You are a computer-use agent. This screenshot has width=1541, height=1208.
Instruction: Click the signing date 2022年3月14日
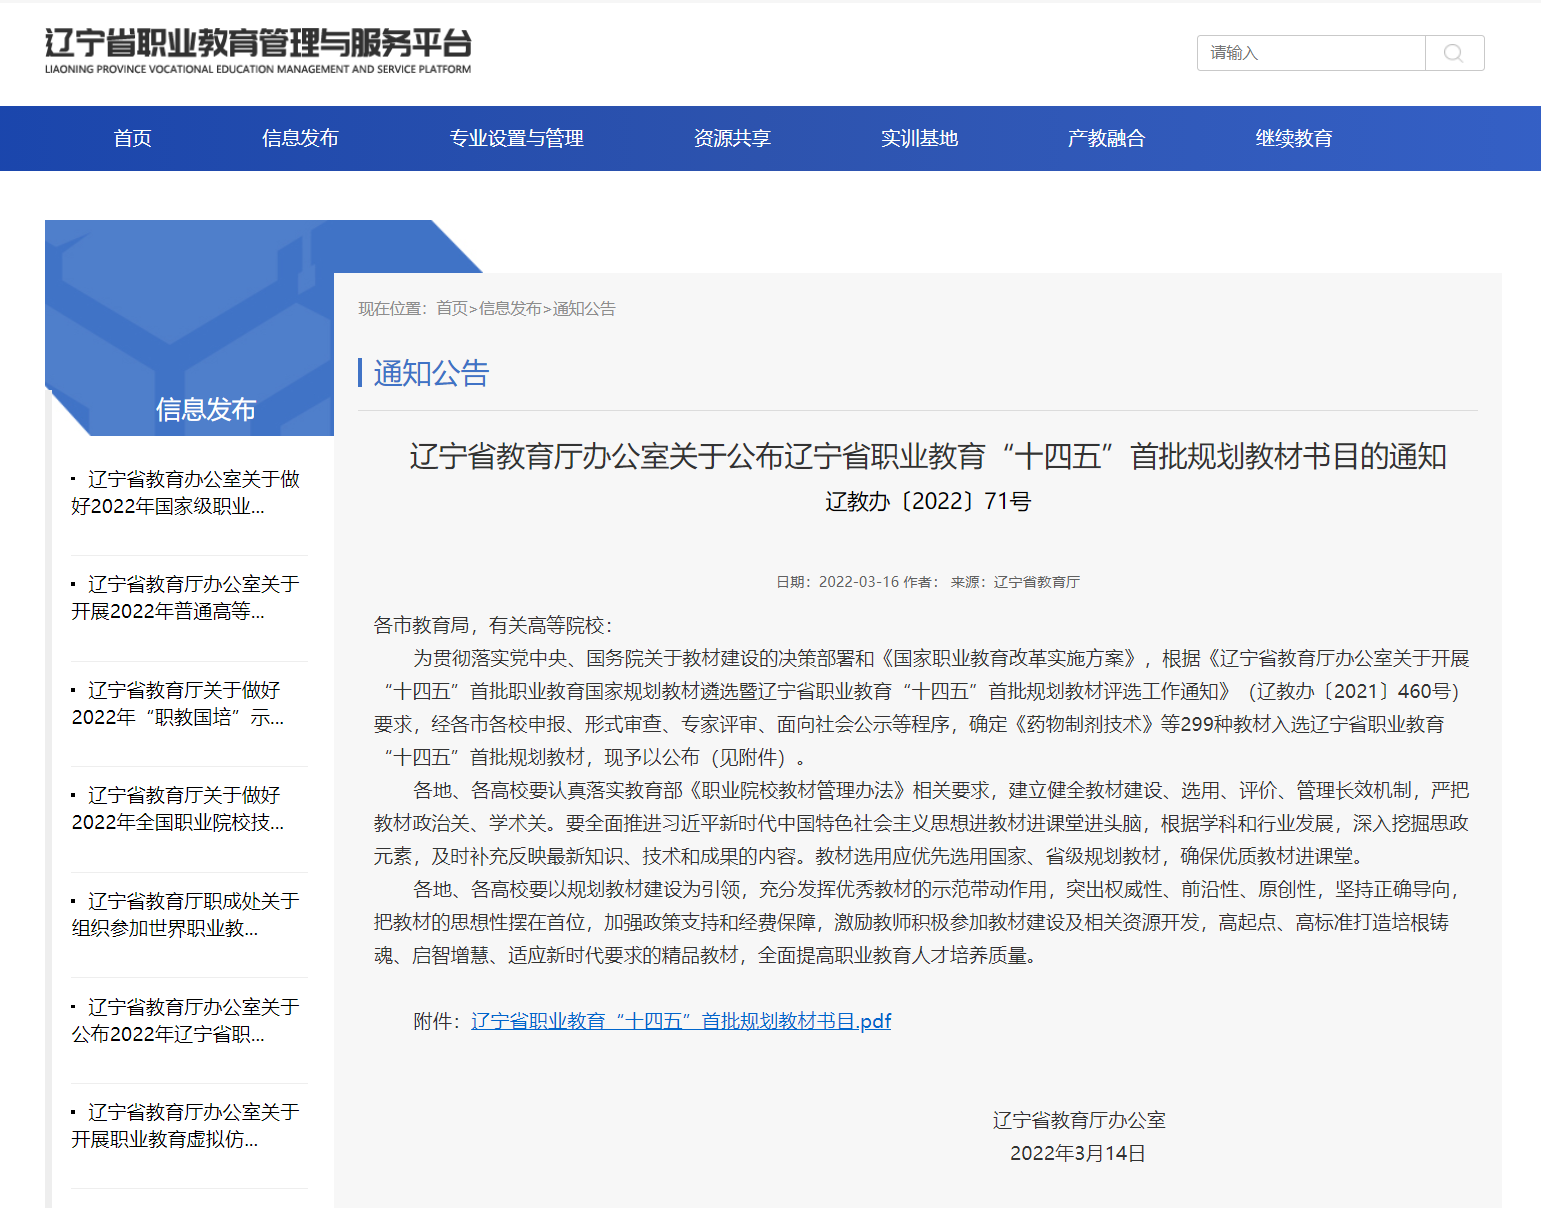[1078, 1153]
